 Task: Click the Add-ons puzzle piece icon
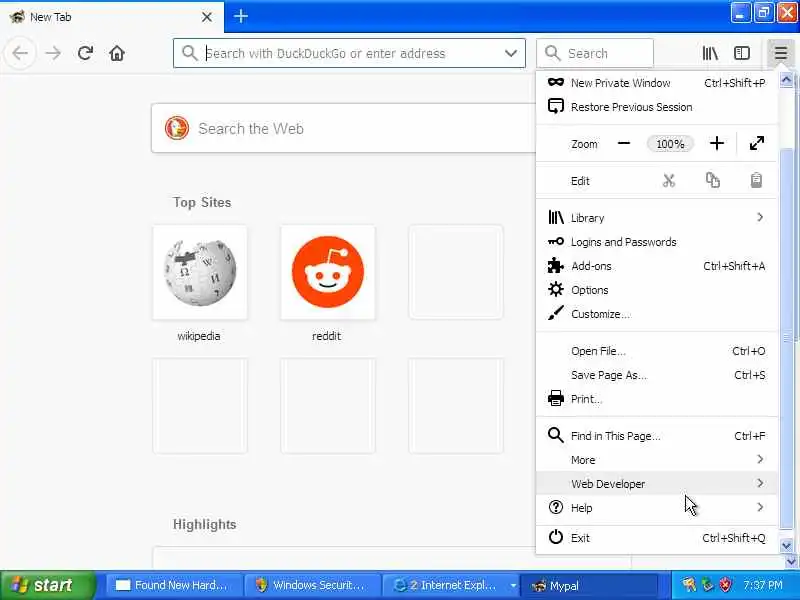[555, 265]
